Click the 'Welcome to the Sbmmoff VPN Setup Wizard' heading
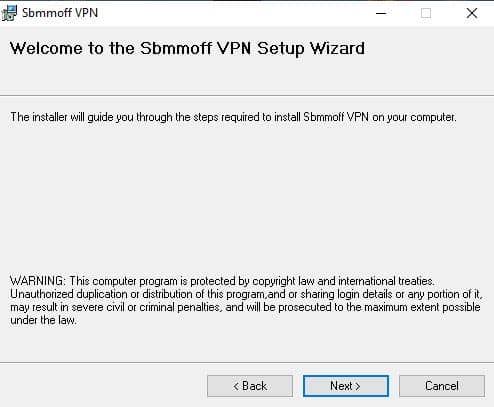This screenshot has width=494, height=407. pos(187,49)
